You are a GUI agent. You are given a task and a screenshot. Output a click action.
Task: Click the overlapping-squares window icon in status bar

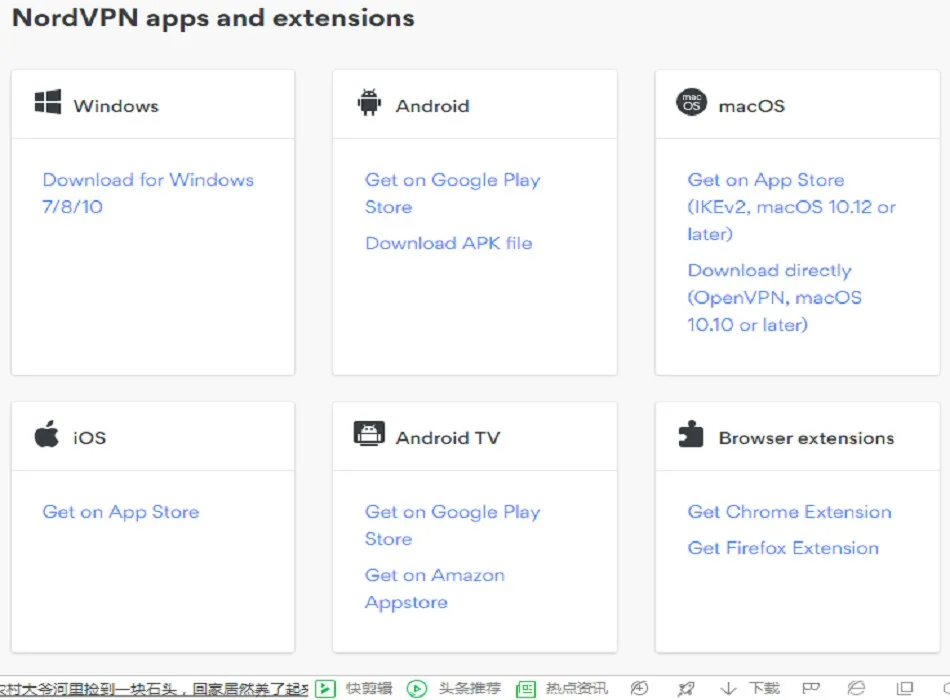[x=905, y=688]
